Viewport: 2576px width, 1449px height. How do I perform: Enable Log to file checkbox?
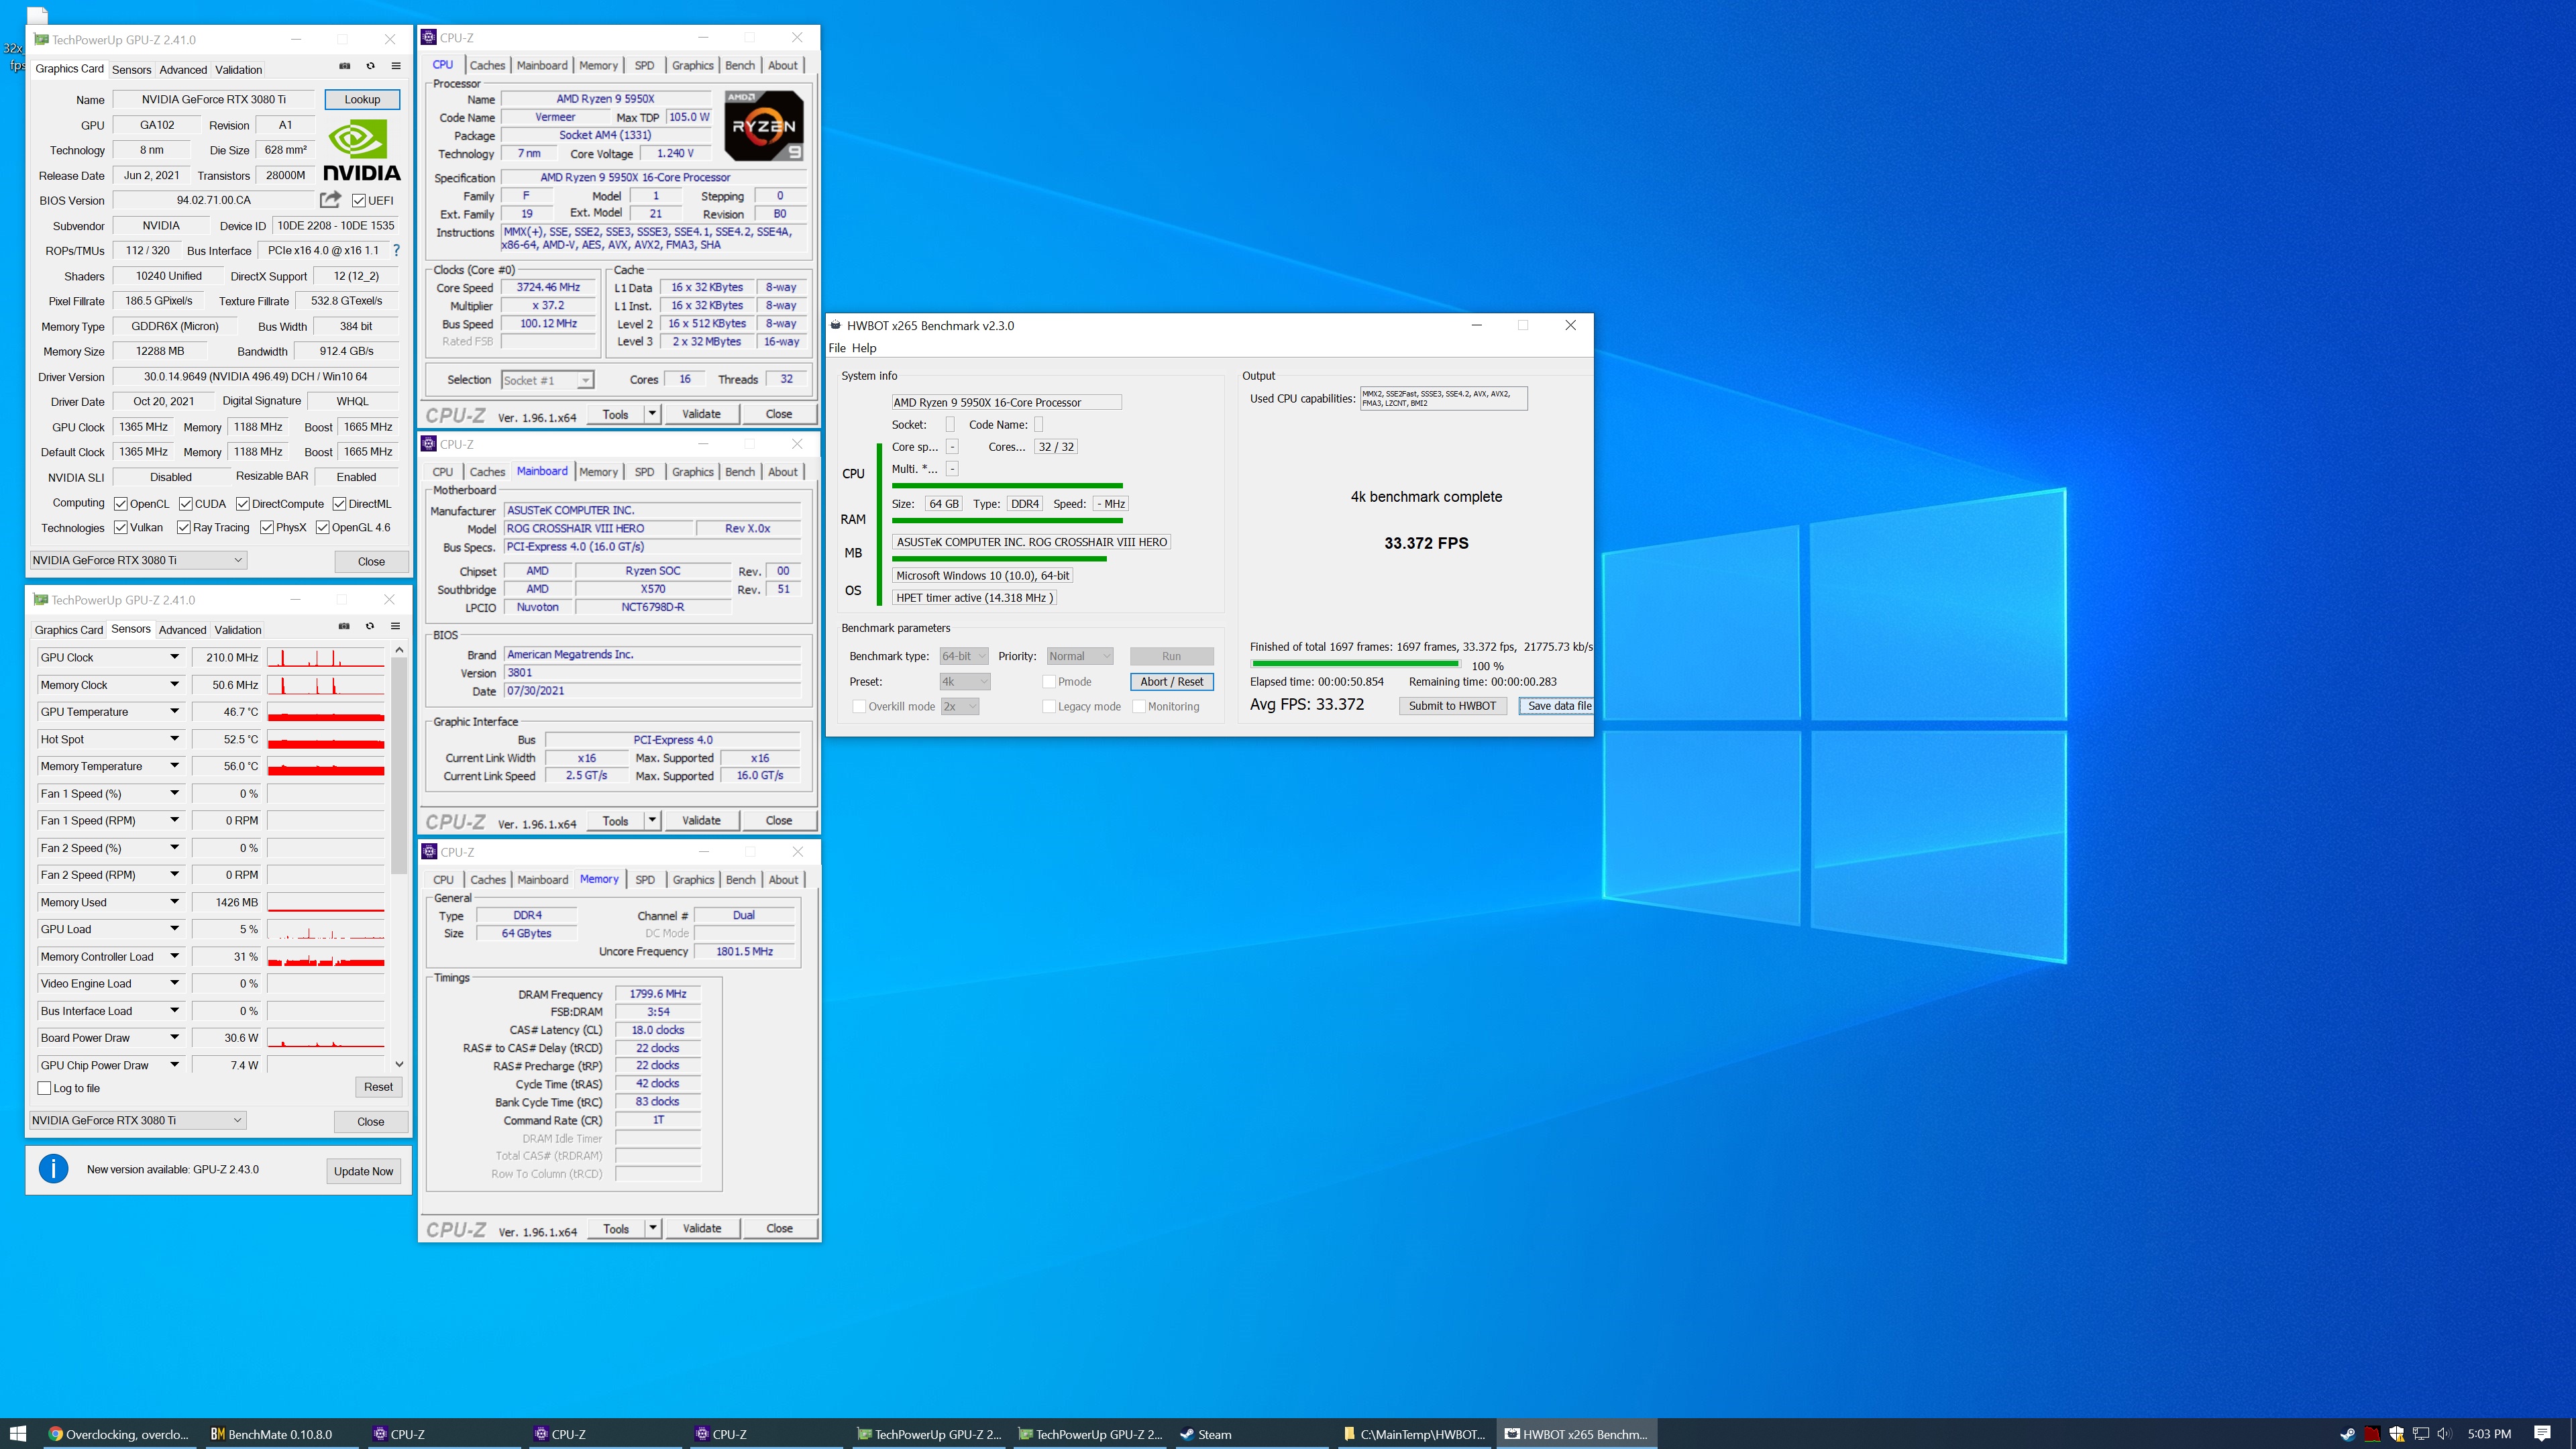(x=44, y=1088)
